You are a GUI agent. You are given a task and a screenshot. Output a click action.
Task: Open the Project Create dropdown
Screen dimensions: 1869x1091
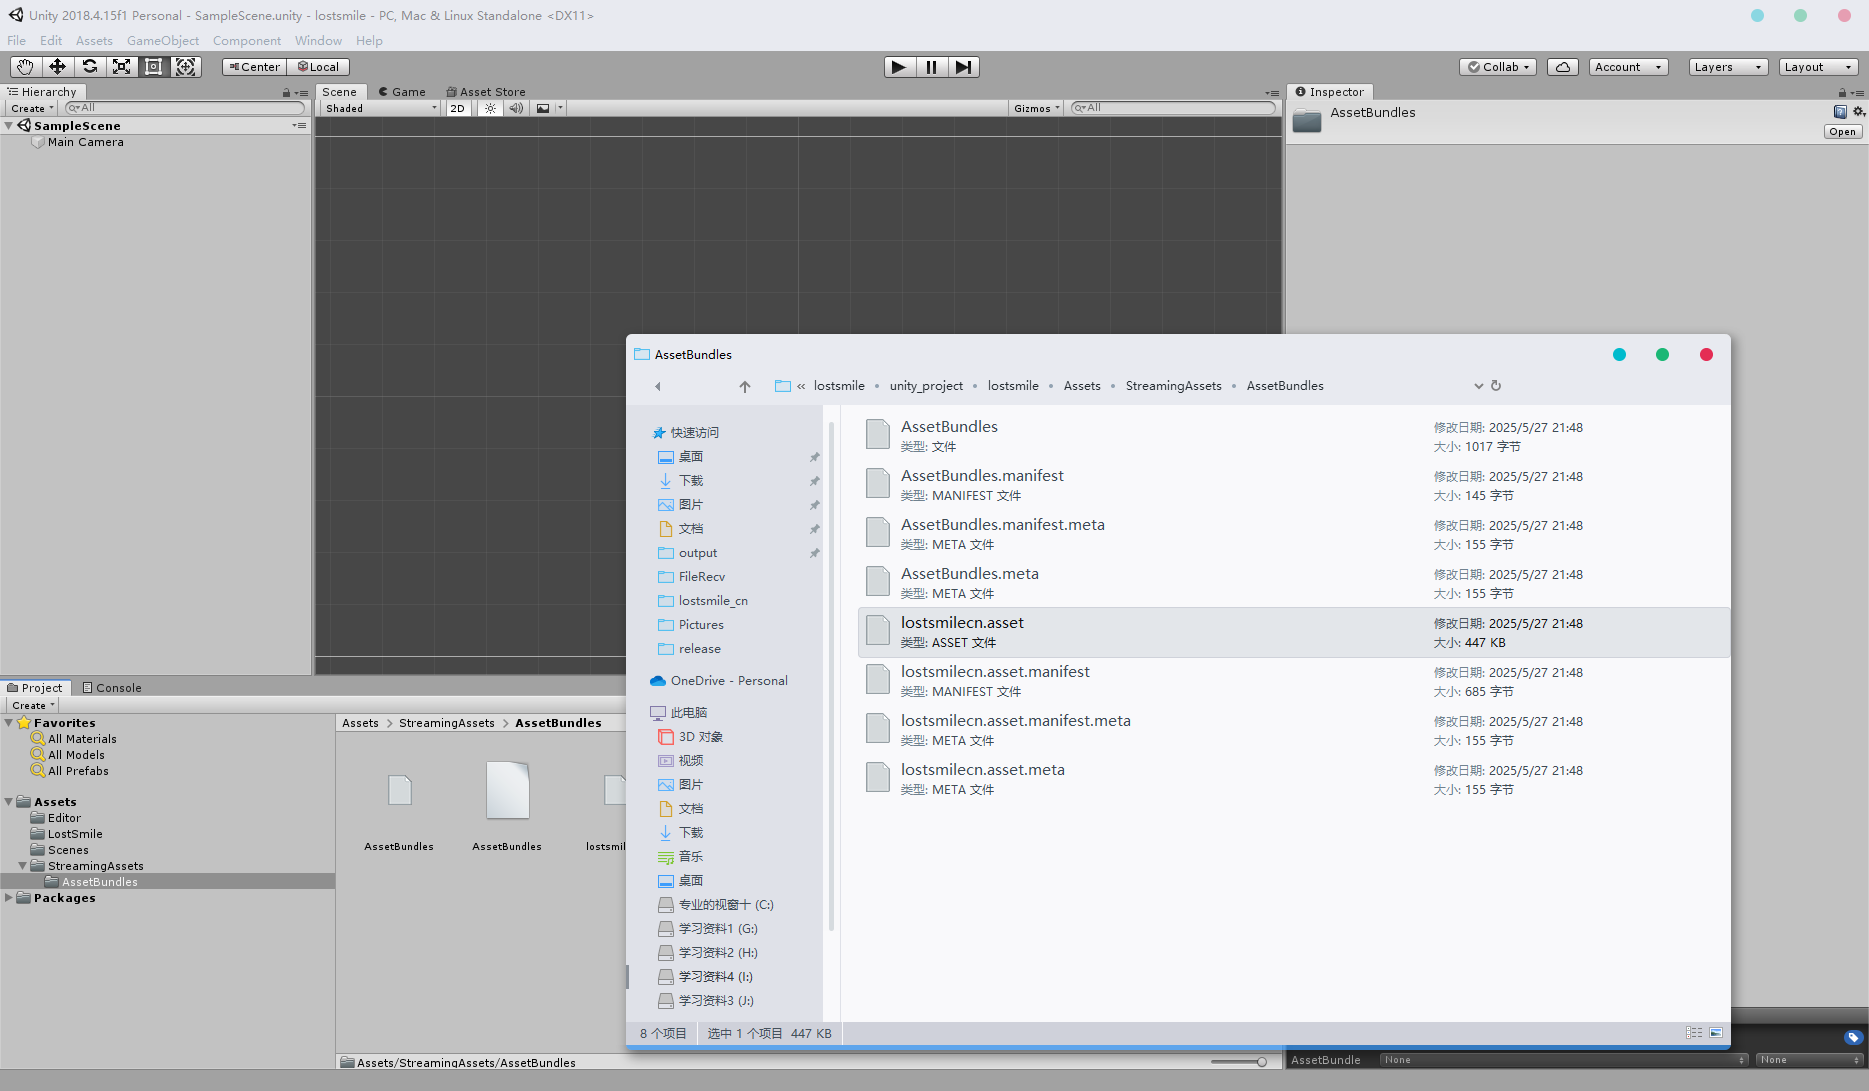click(32, 705)
